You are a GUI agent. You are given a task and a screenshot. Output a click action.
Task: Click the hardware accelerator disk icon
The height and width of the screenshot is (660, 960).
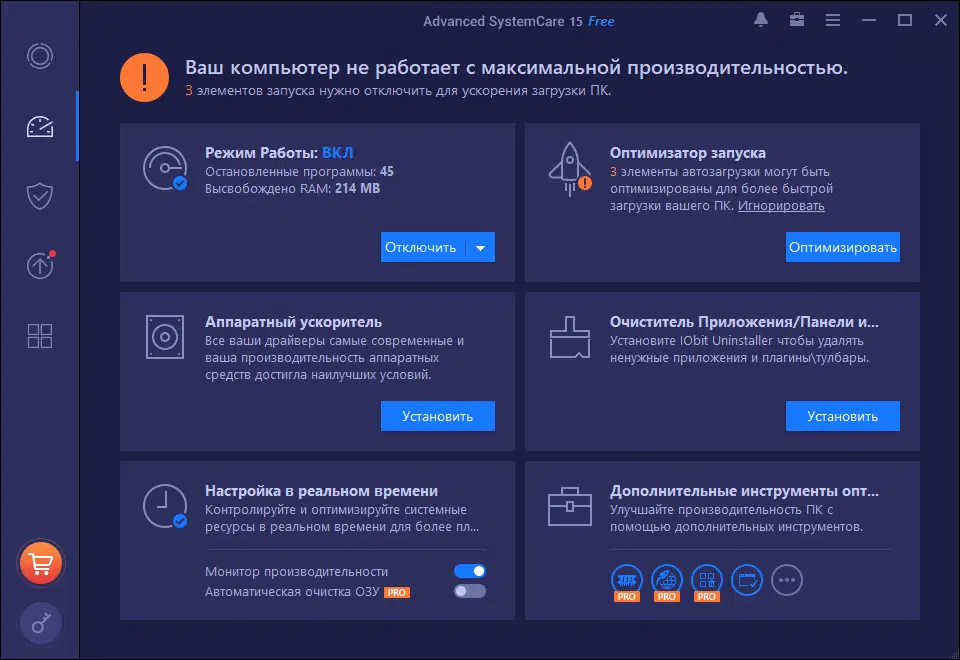(165, 337)
